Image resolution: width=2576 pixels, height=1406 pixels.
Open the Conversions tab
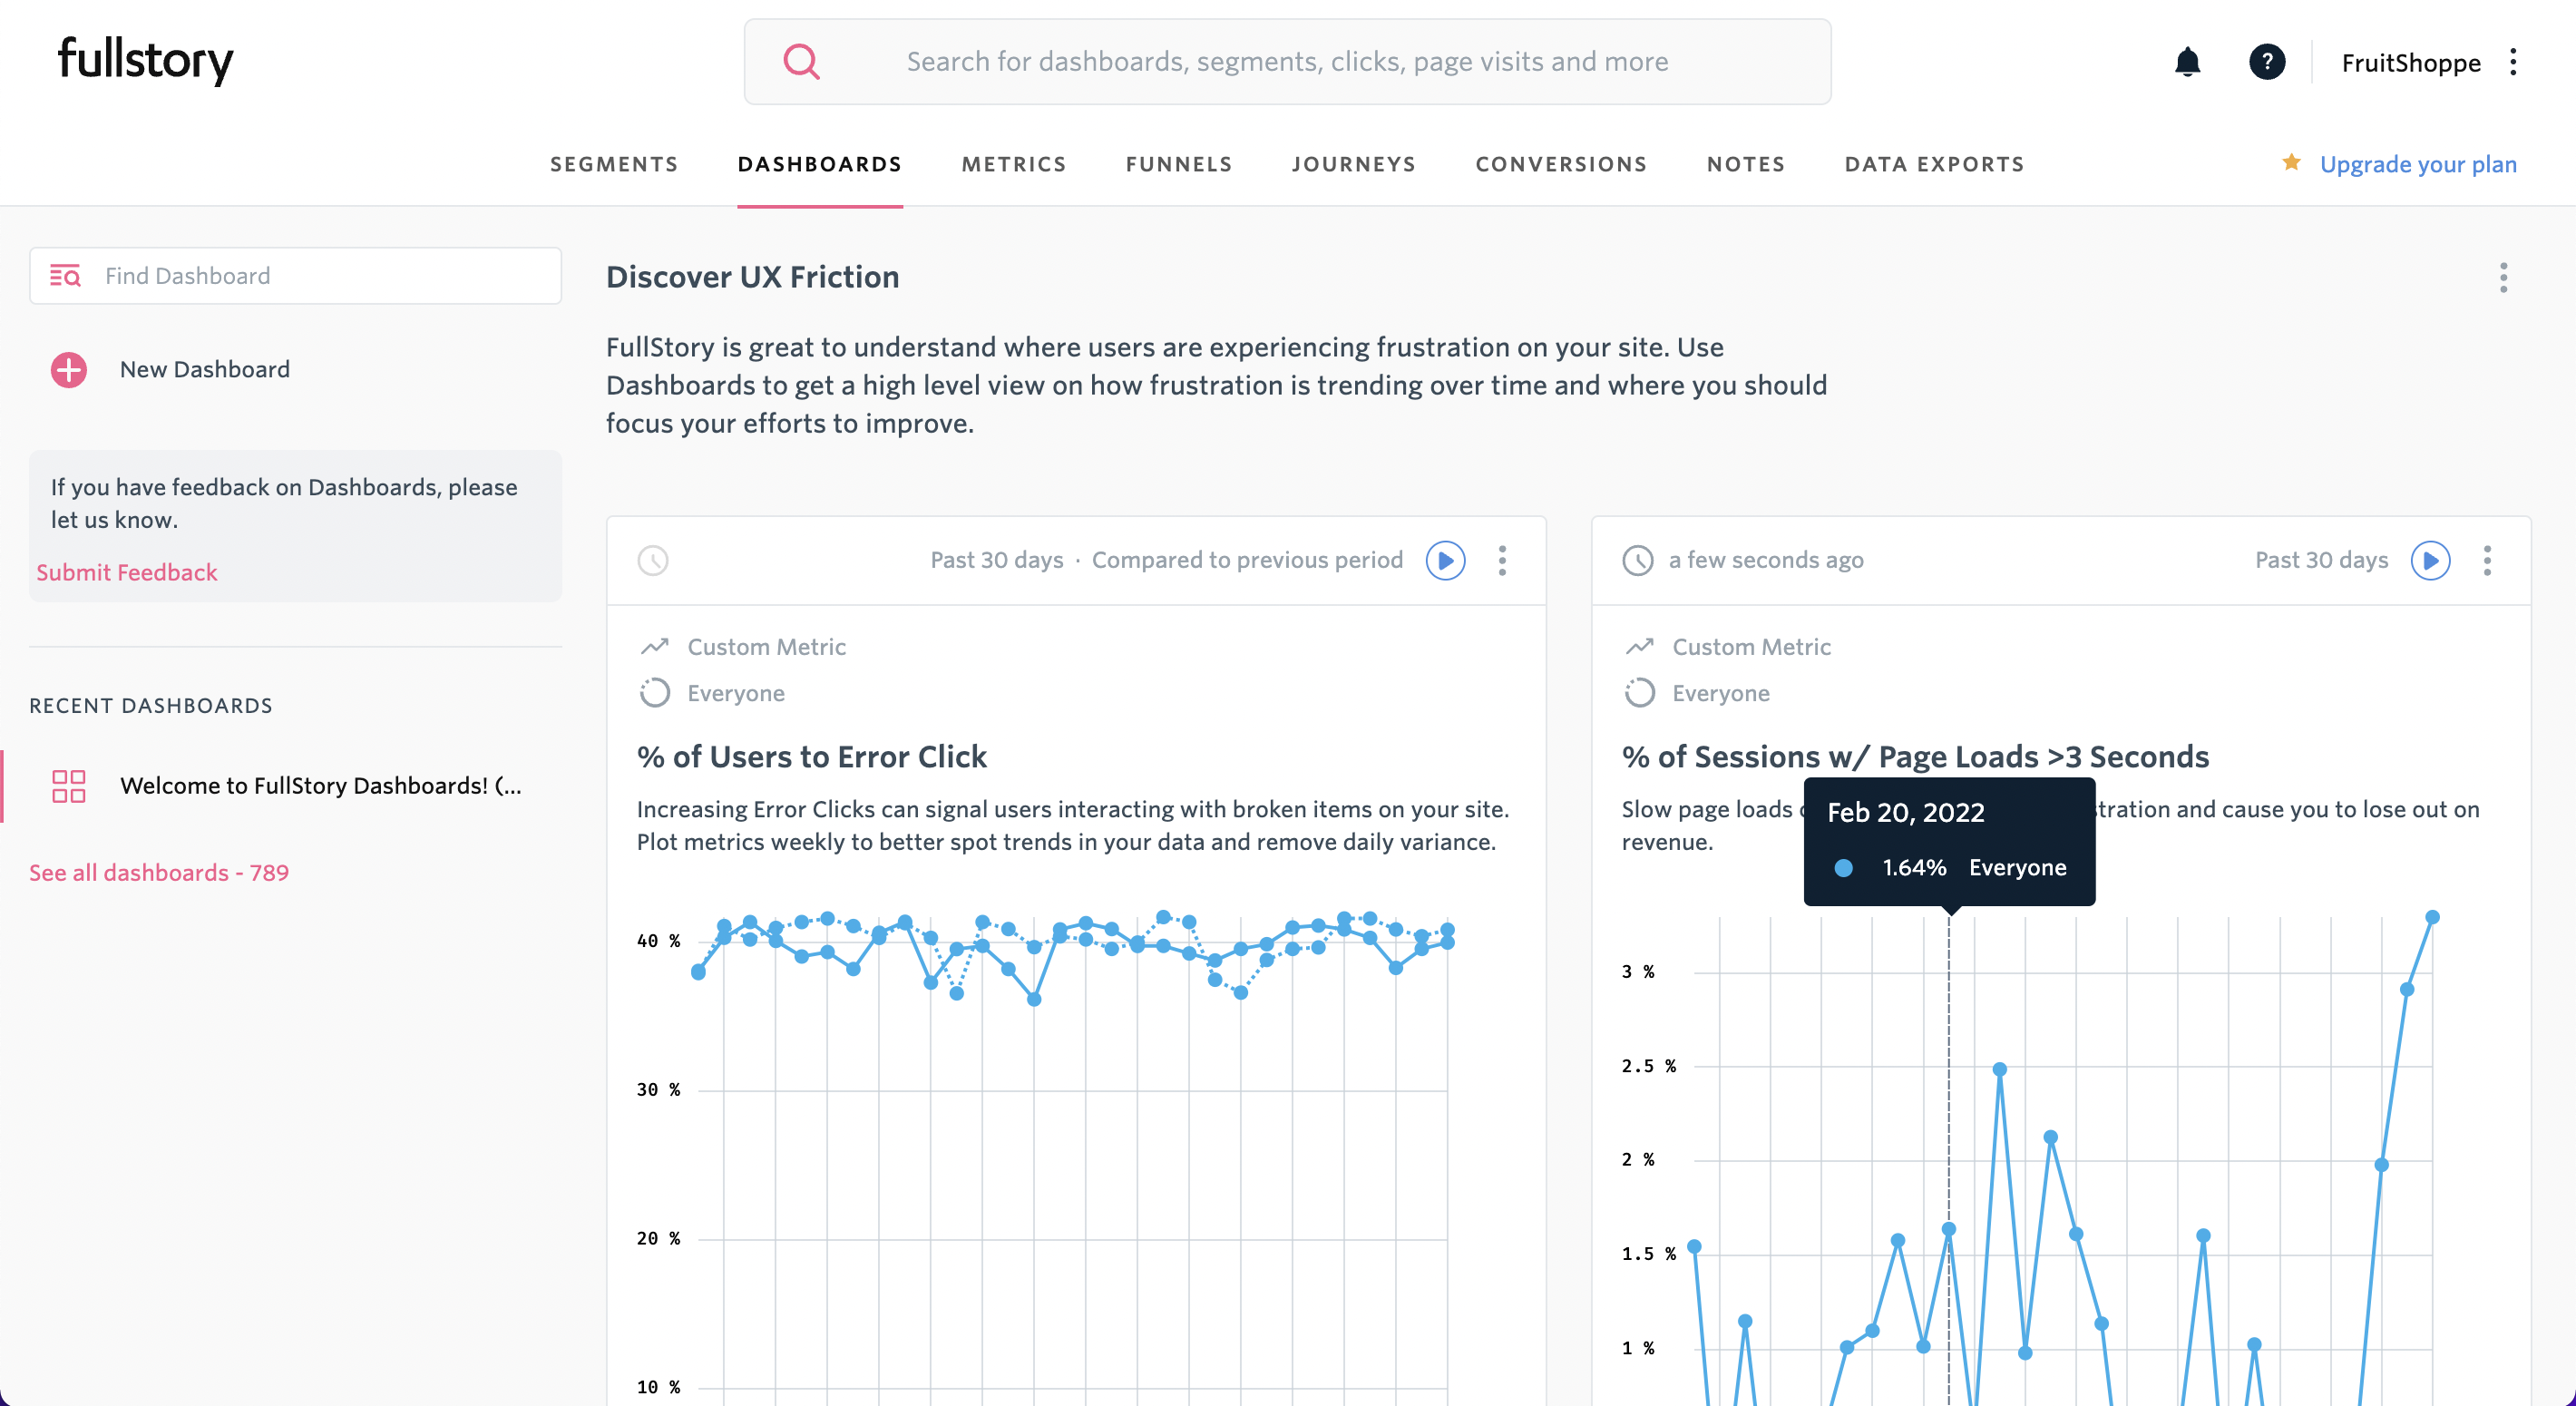[1561, 164]
